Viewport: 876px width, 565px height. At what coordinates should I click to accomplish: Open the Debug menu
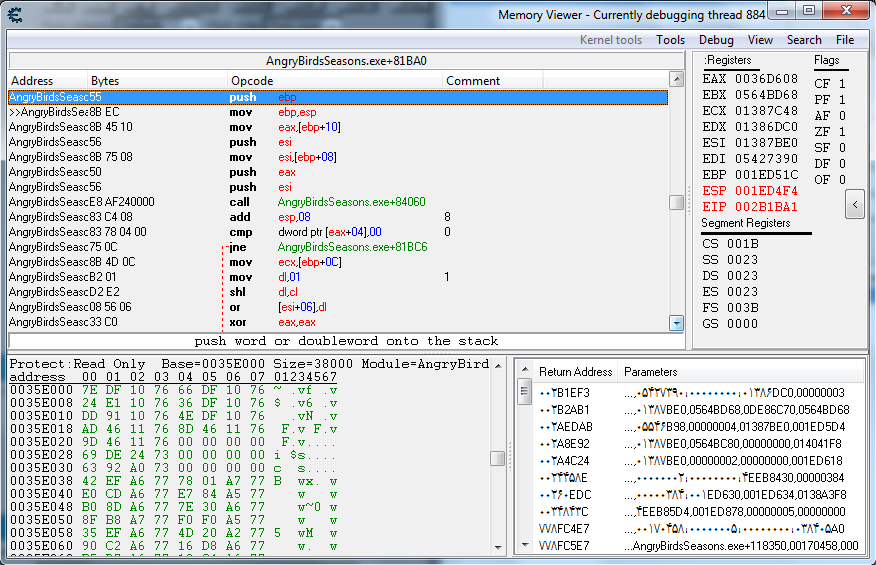click(x=716, y=40)
